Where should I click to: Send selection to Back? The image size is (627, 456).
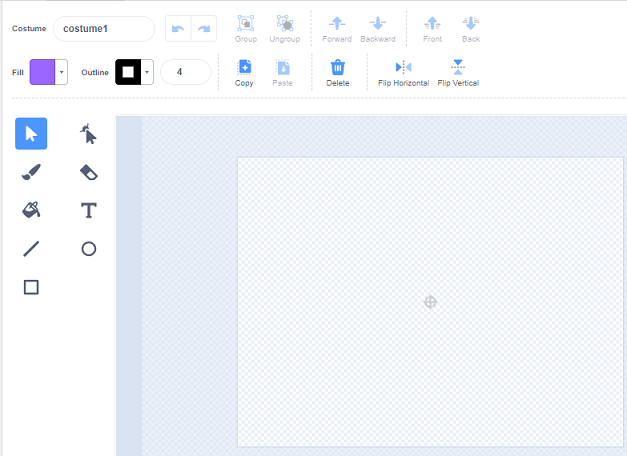pos(471,29)
